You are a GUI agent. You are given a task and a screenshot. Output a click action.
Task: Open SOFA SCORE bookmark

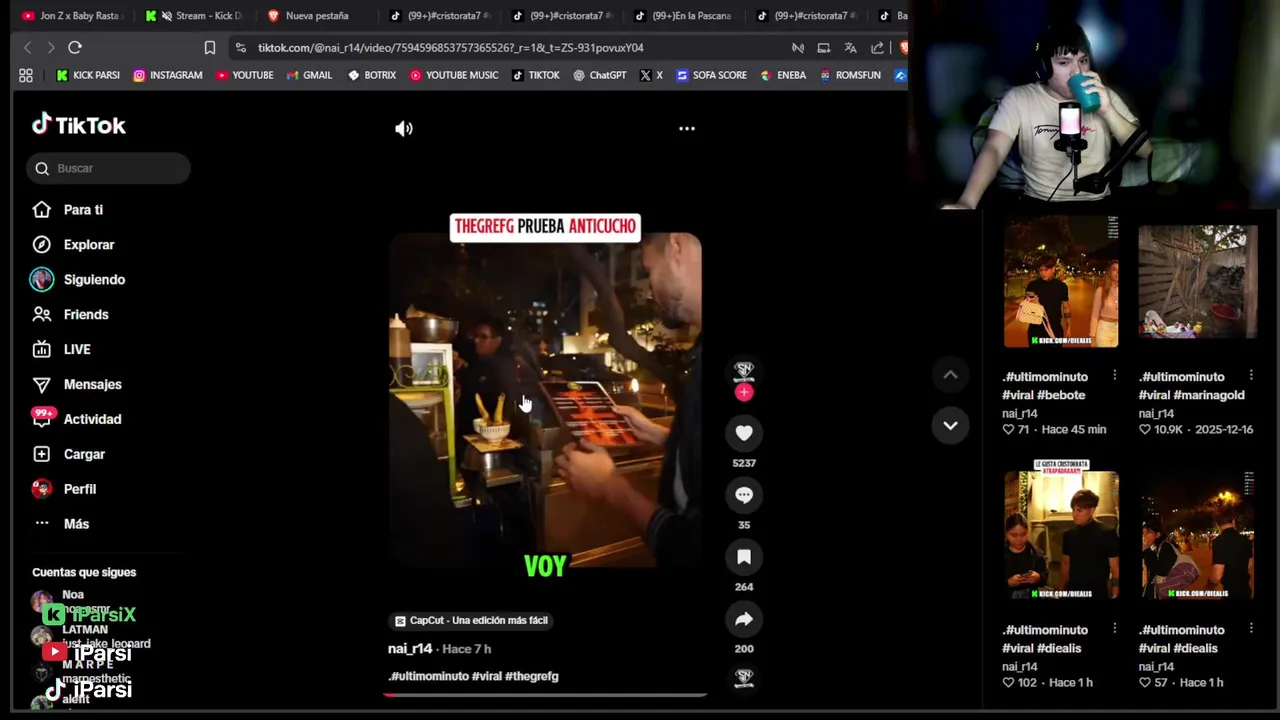pyautogui.click(x=711, y=75)
